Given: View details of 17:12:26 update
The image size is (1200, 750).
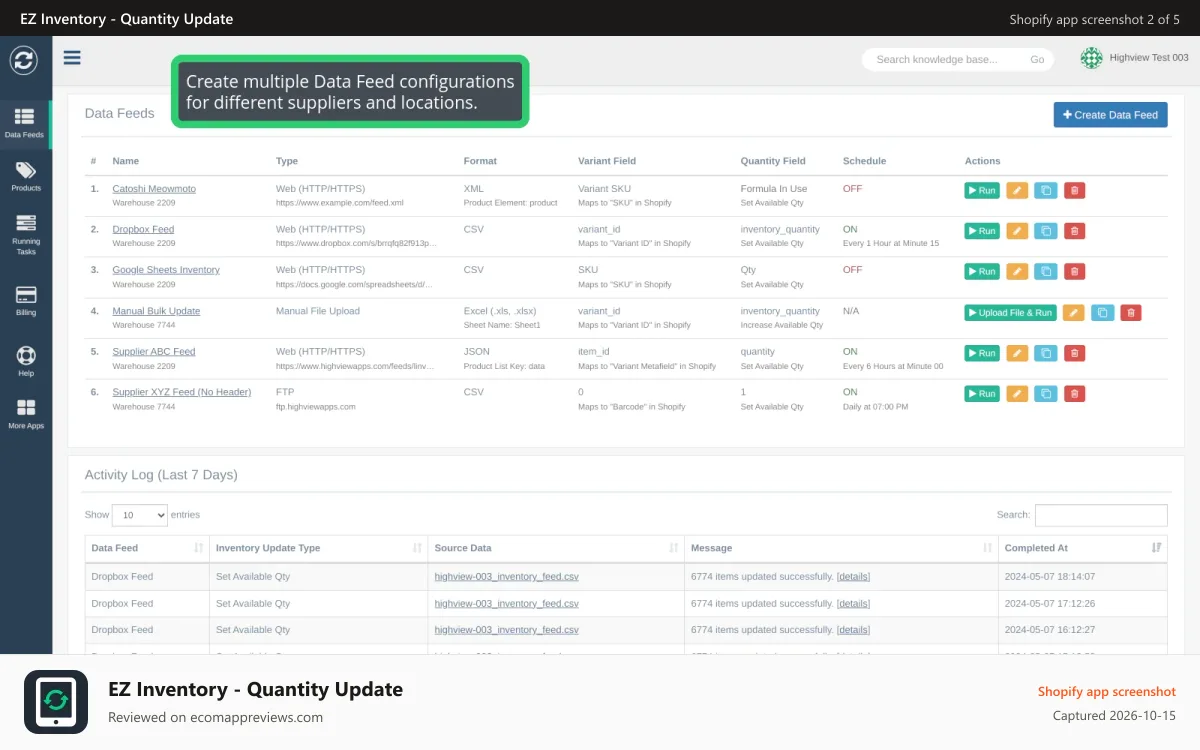Looking at the screenshot, I should tap(853, 604).
